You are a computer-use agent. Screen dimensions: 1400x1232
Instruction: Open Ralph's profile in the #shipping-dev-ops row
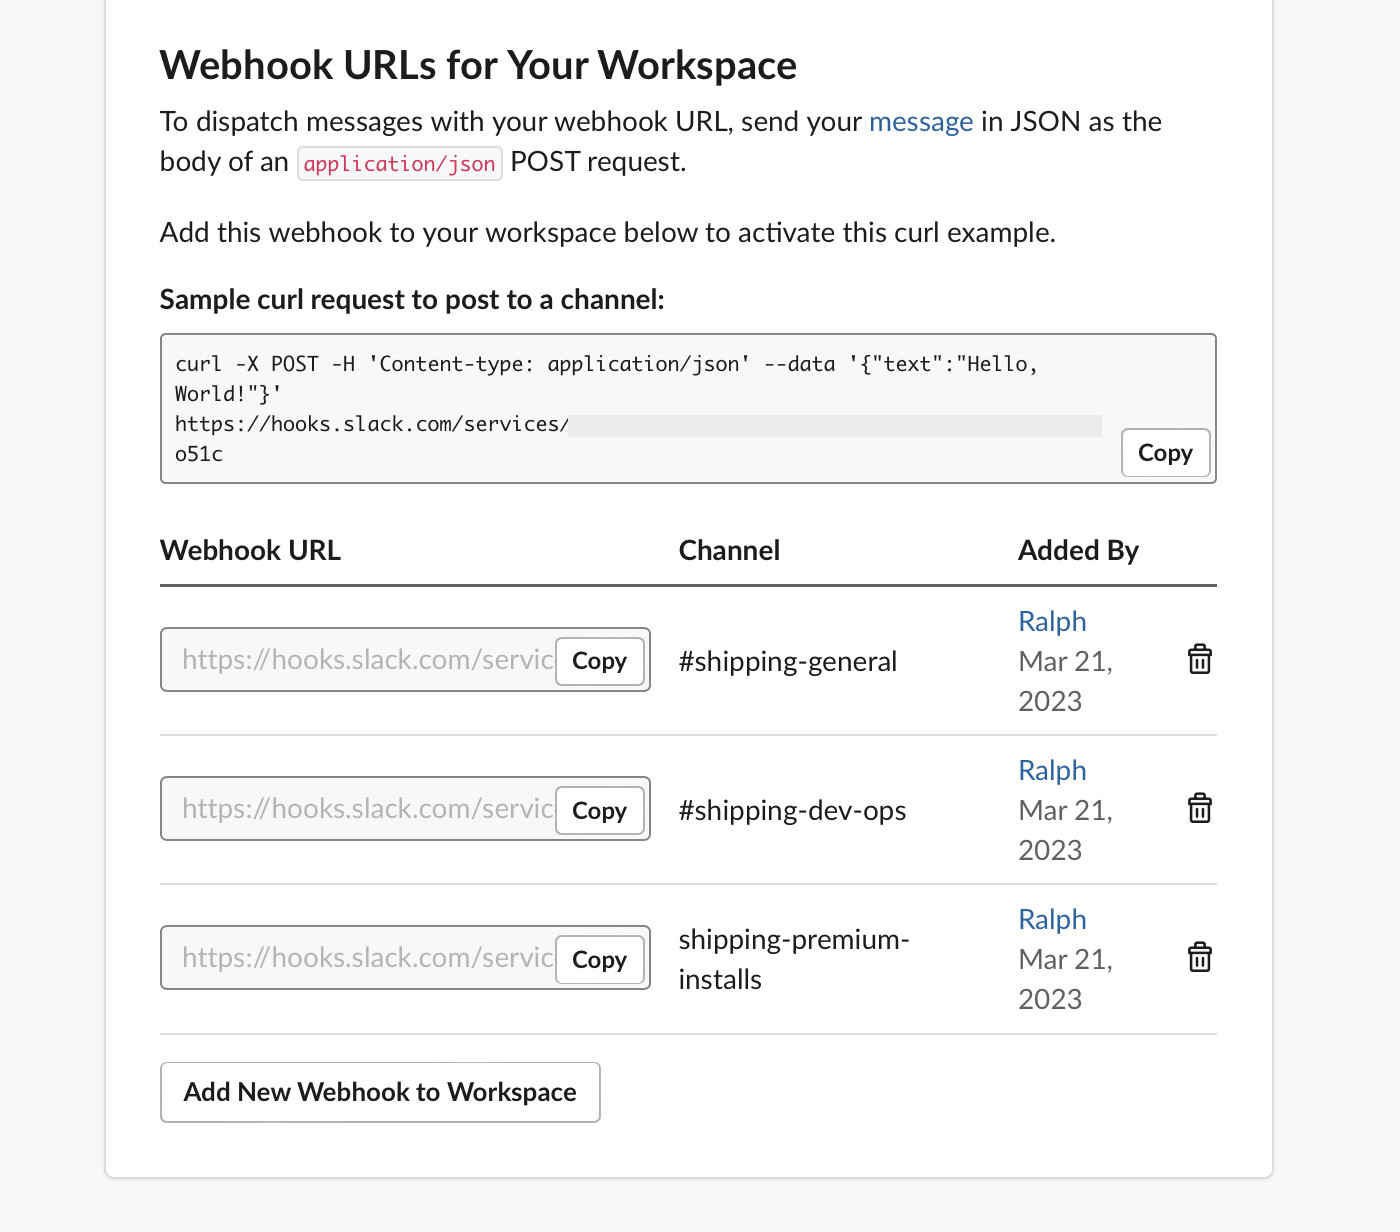(x=1051, y=769)
